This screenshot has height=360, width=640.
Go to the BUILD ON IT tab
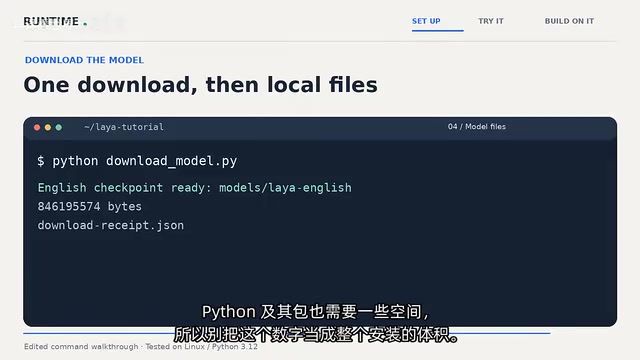pyautogui.click(x=569, y=21)
